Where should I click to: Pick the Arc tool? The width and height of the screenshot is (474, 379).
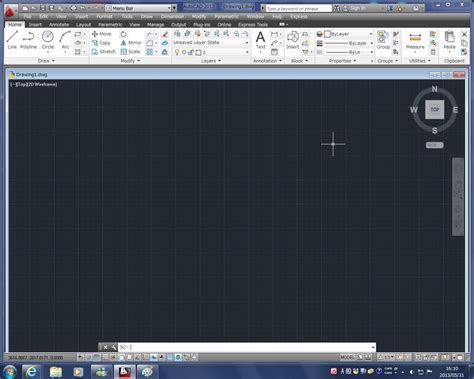click(65, 40)
